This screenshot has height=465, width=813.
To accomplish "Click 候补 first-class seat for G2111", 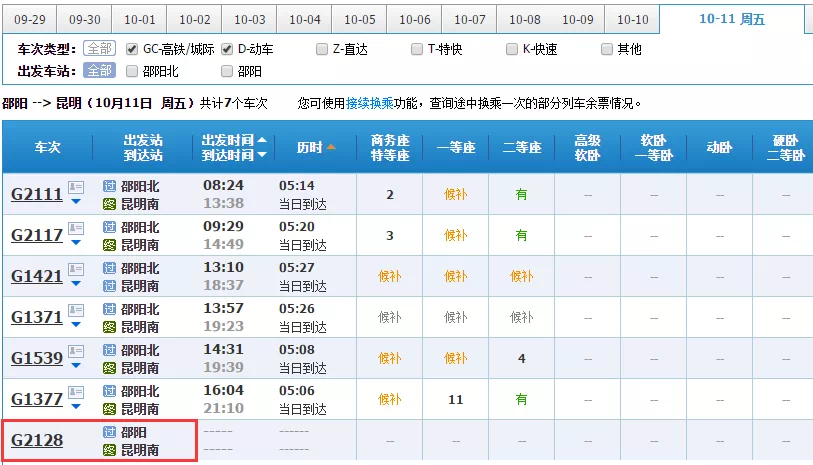I will pyautogui.click(x=456, y=194).
